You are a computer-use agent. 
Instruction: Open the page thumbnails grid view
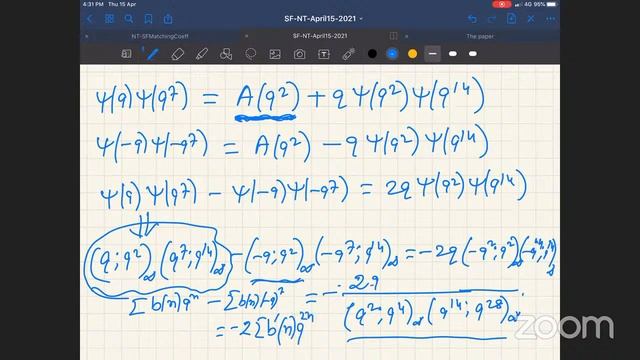[x=109, y=19]
